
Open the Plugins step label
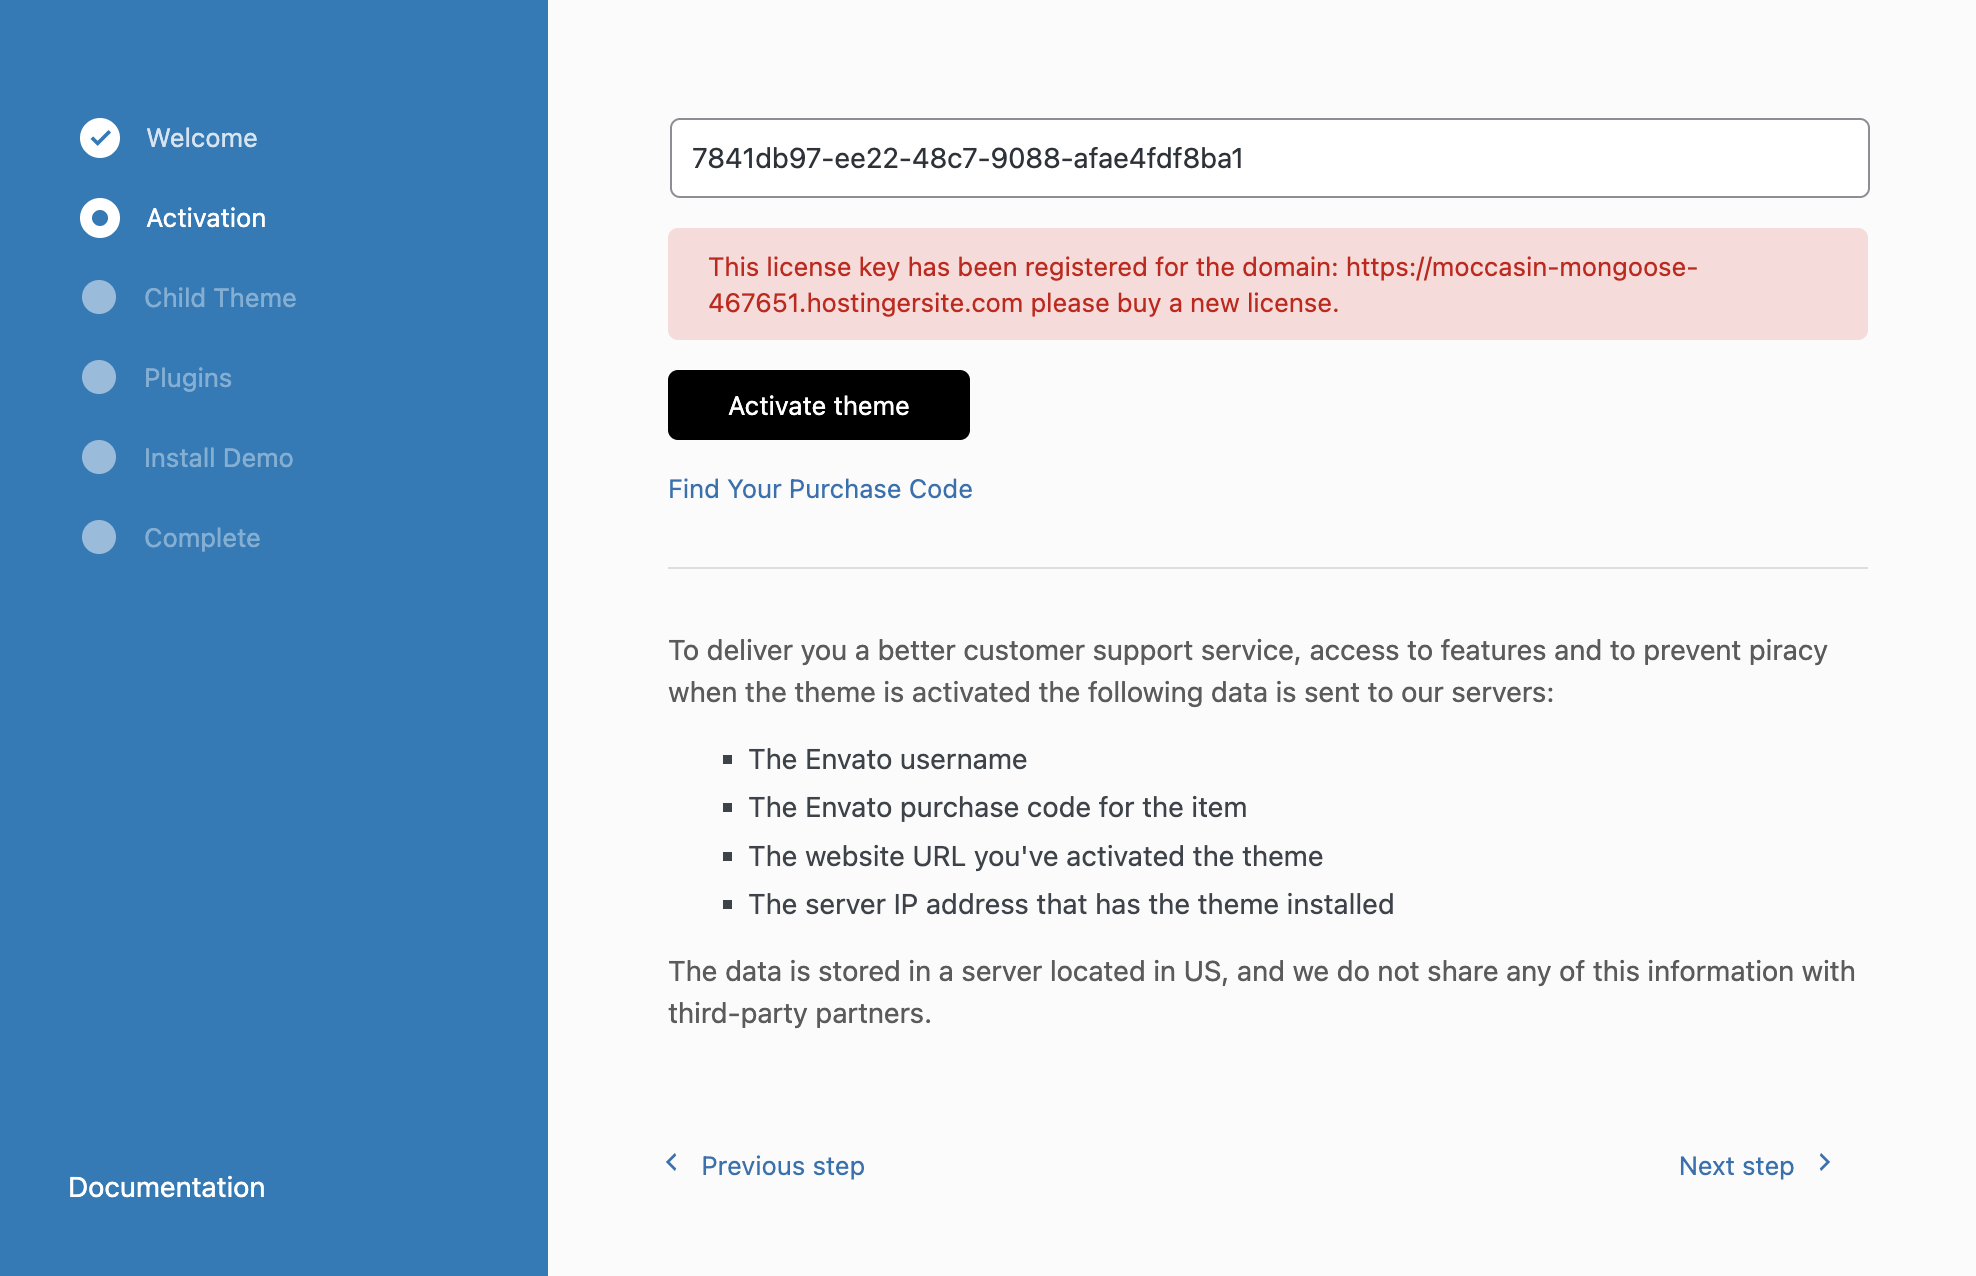coord(188,378)
